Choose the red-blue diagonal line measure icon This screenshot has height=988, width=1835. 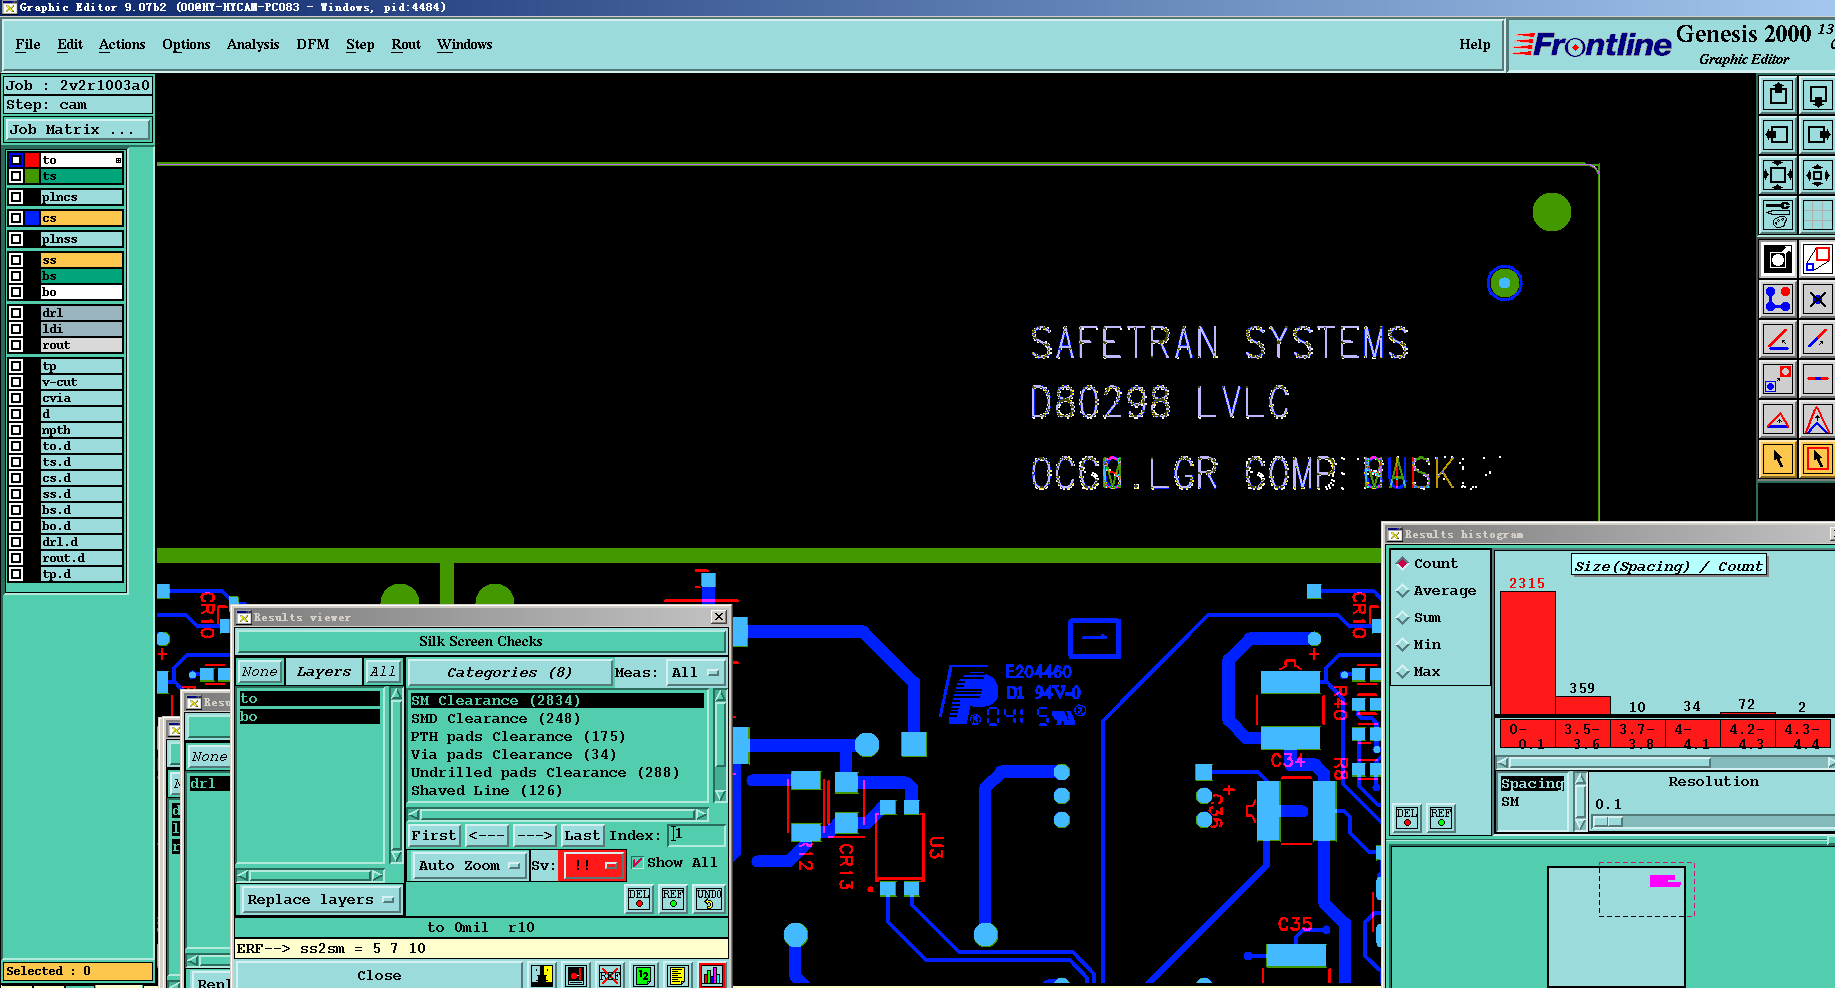click(x=1817, y=339)
